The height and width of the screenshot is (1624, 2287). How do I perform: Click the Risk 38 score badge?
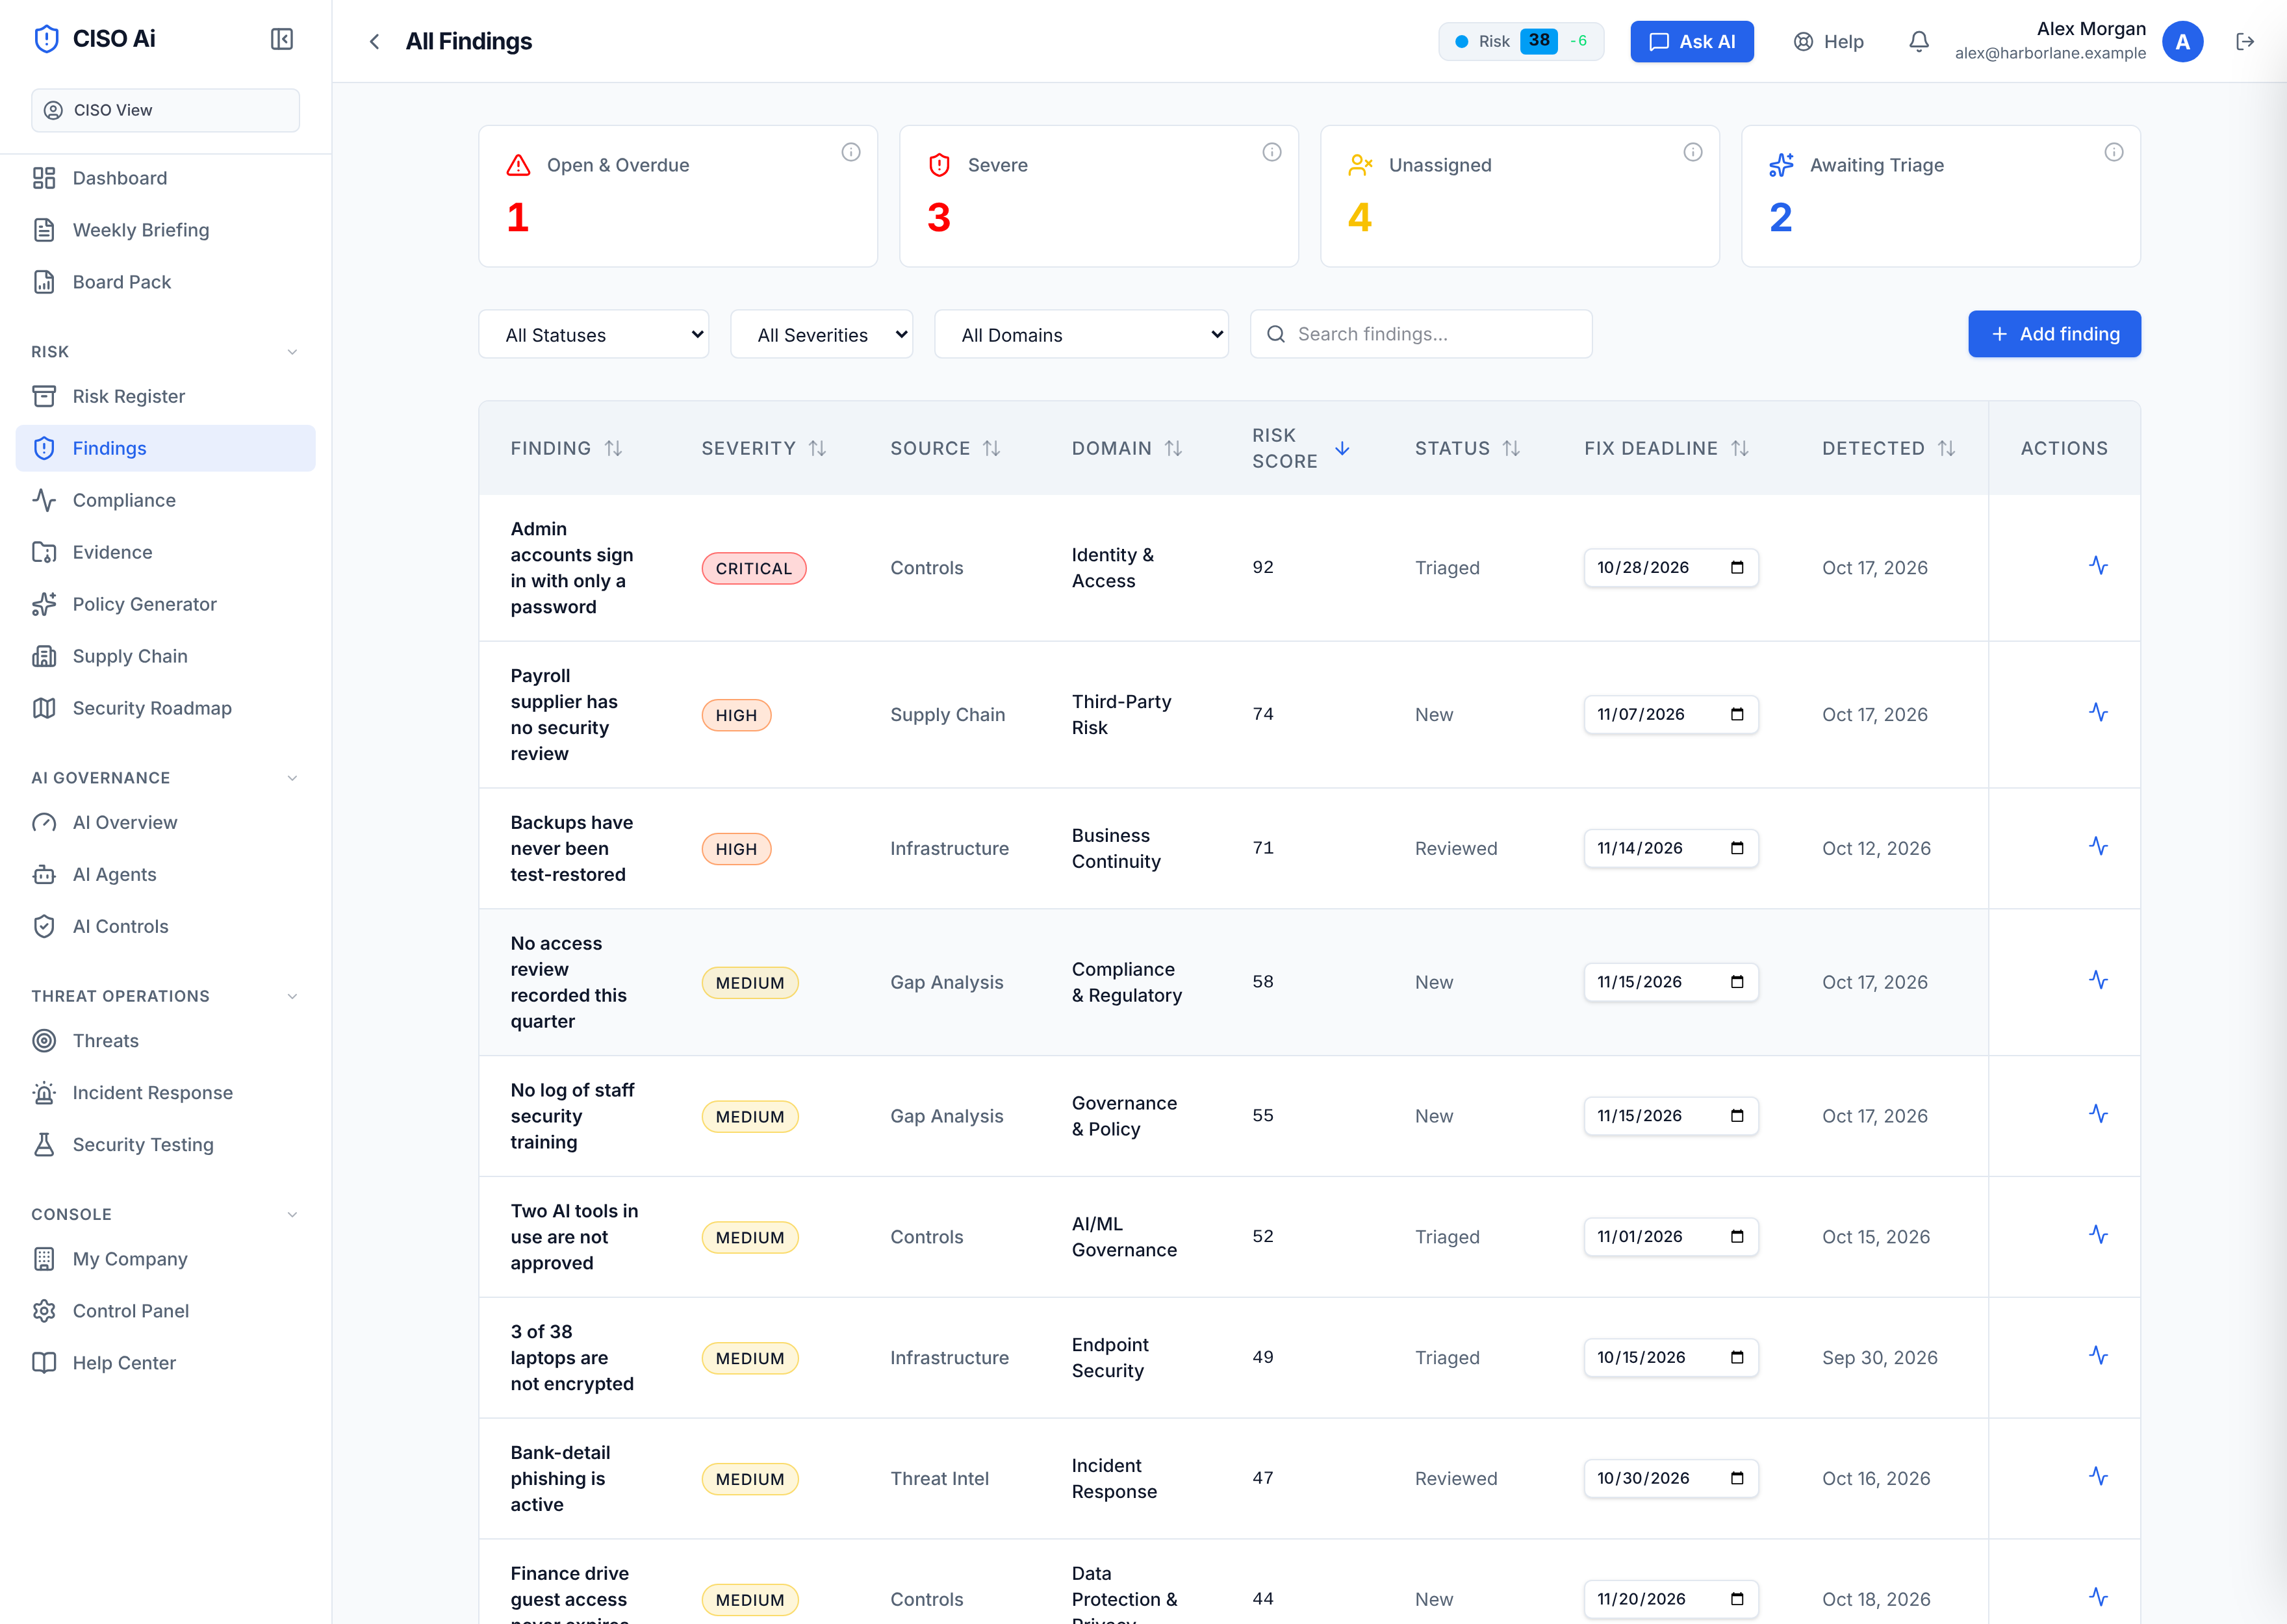coord(1520,41)
